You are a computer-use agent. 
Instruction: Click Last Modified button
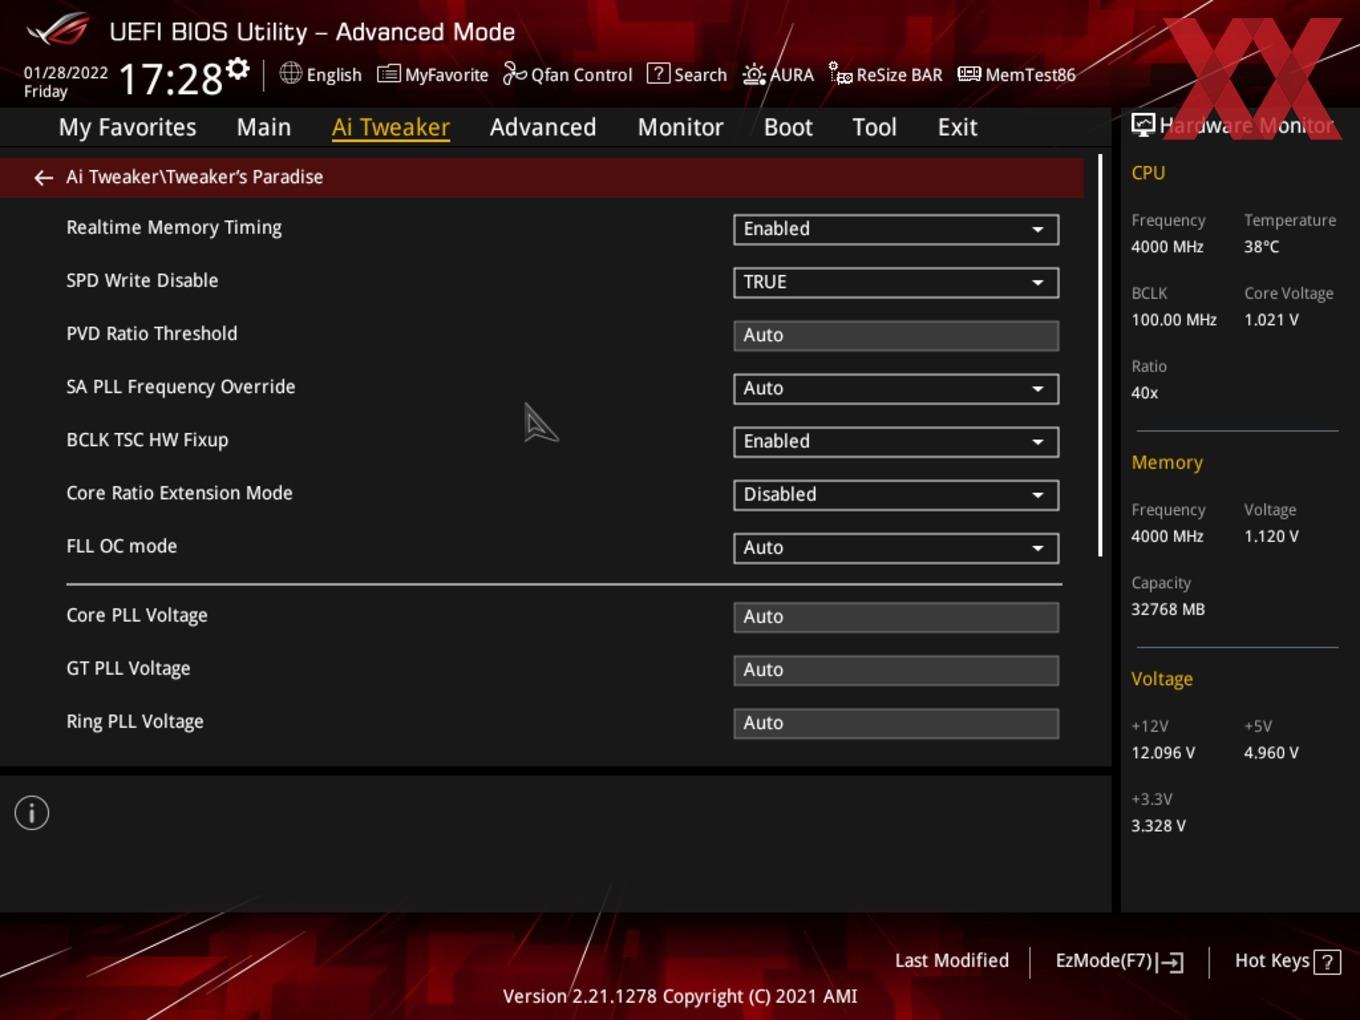[x=952, y=961]
